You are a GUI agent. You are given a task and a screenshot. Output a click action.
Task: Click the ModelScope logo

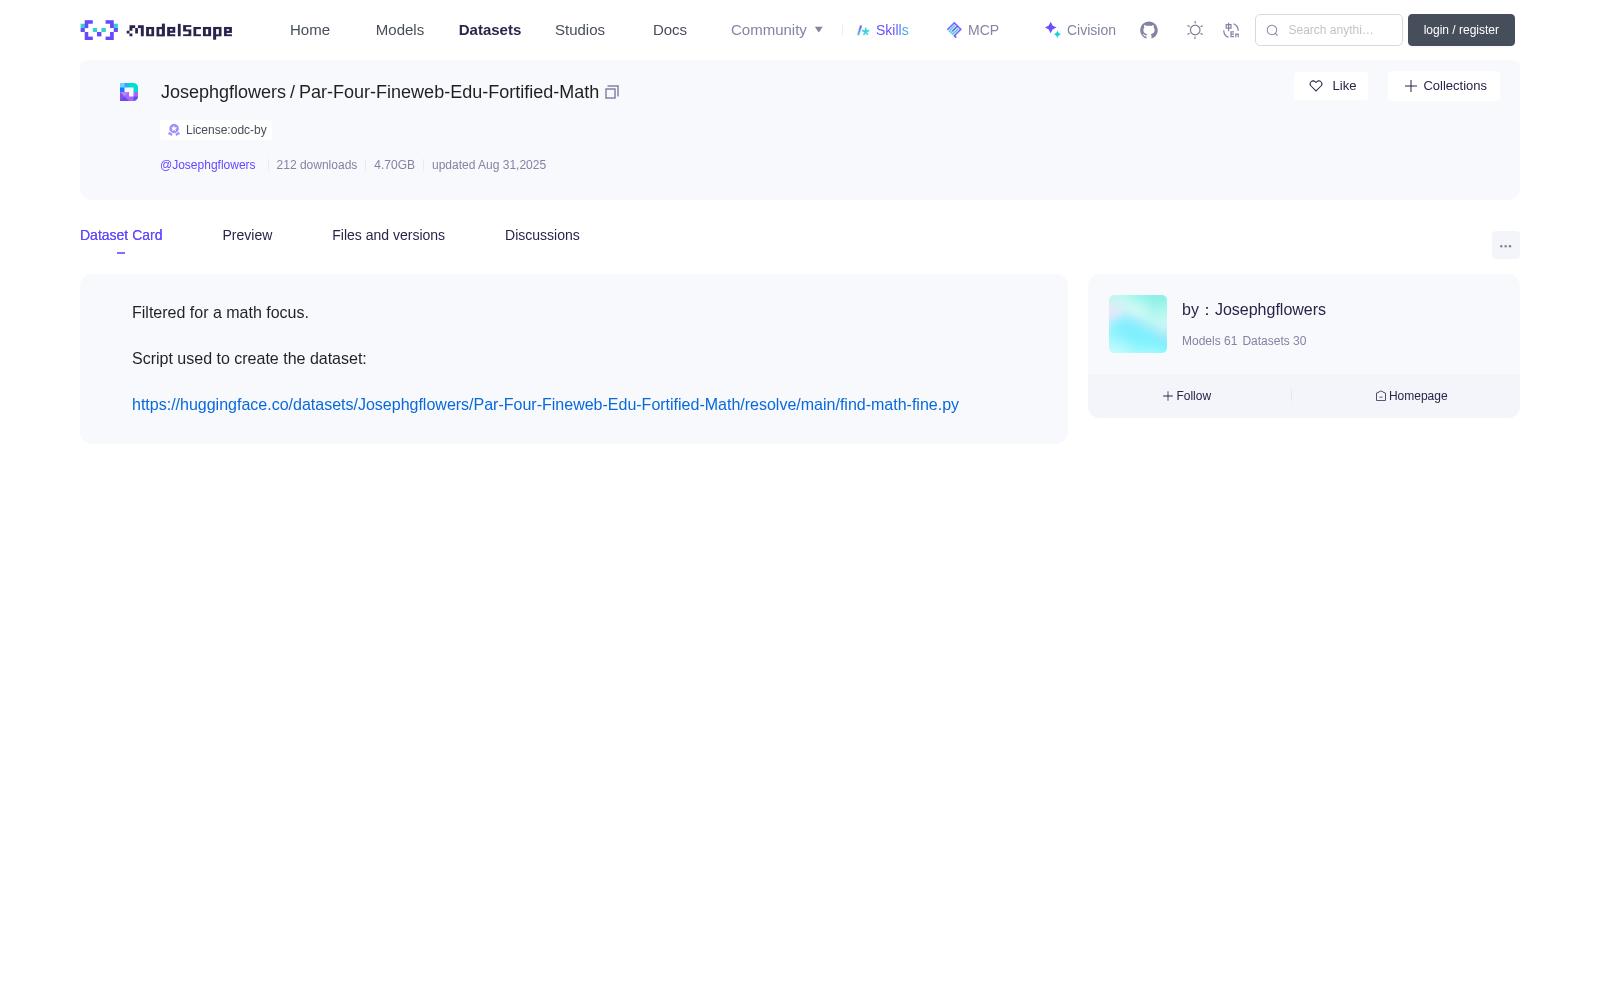point(156,30)
